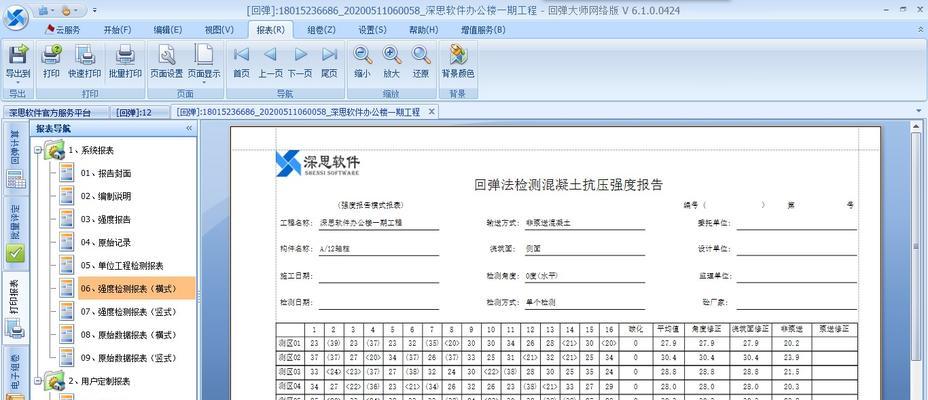Open the 视图(V) ribbon tab
The width and height of the screenshot is (928, 400).
click(x=219, y=30)
